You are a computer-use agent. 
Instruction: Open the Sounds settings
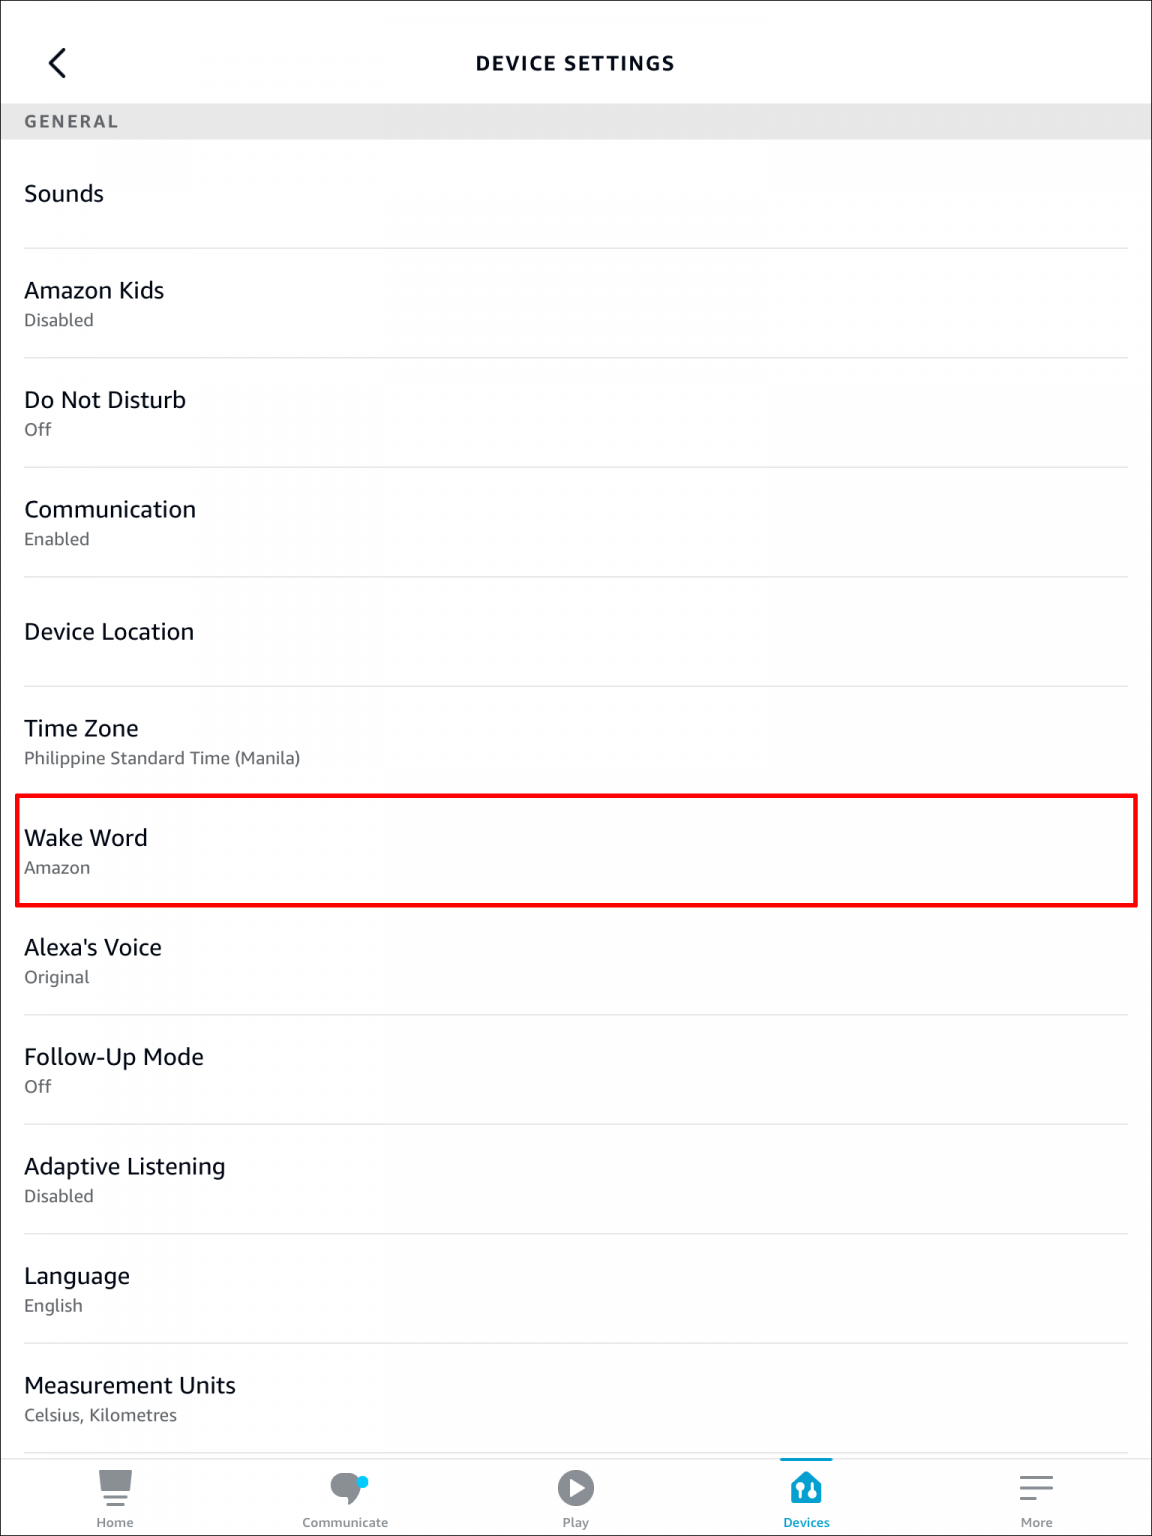576,194
